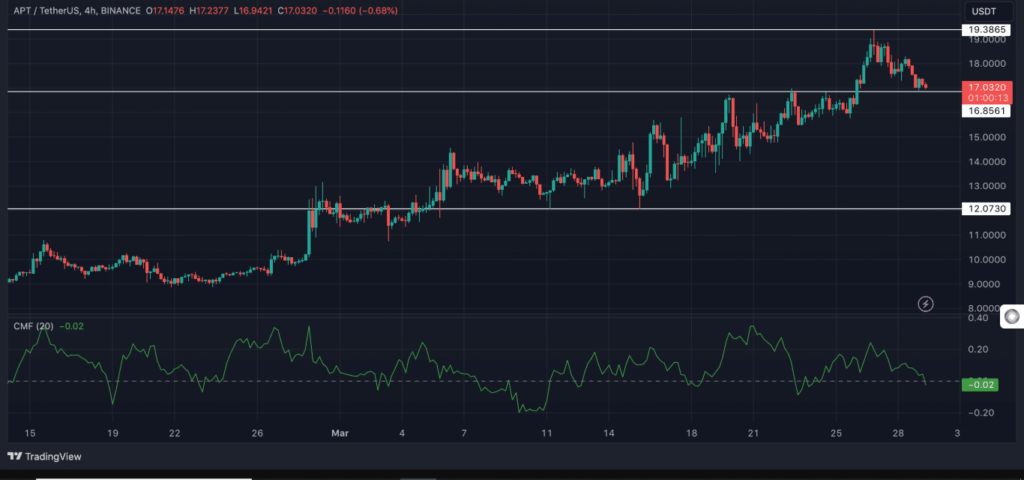Click the lightning bolt go-to-realtime icon
This screenshot has width=1024, height=480.
[x=926, y=302]
